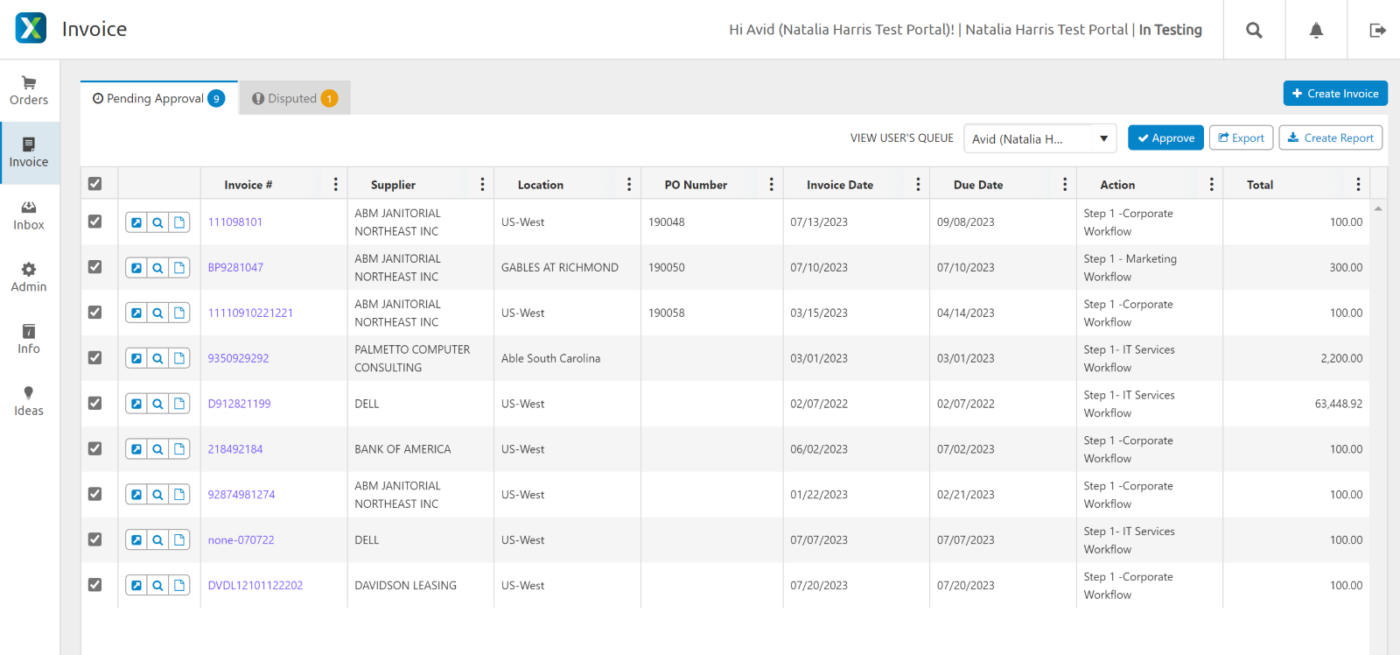Click the edit icon for invoice 111098101
The image size is (1400, 655).
[137, 222]
